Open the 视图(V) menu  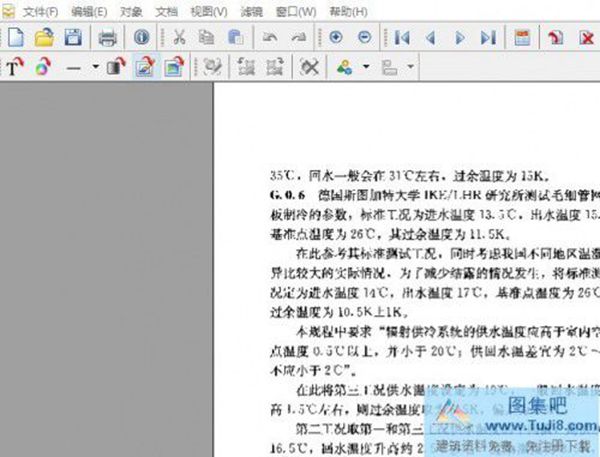[209, 12]
